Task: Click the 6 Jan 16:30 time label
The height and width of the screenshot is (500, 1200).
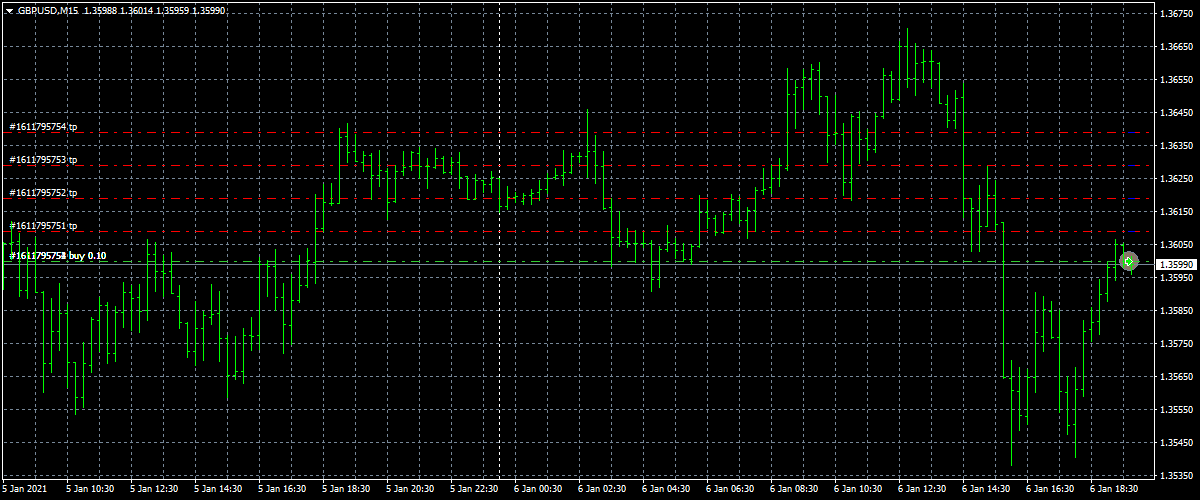Action: [x=1049, y=491]
